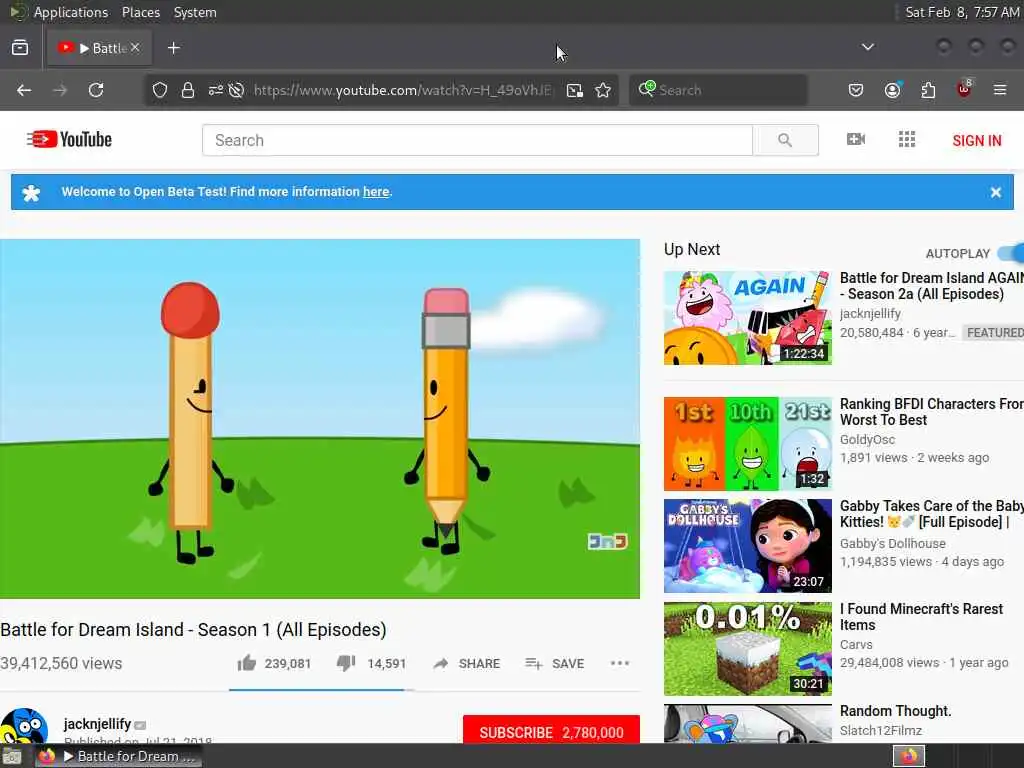
Task: Open the Minecraft's Rarest Items thumbnail
Action: click(x=748, y=648)
